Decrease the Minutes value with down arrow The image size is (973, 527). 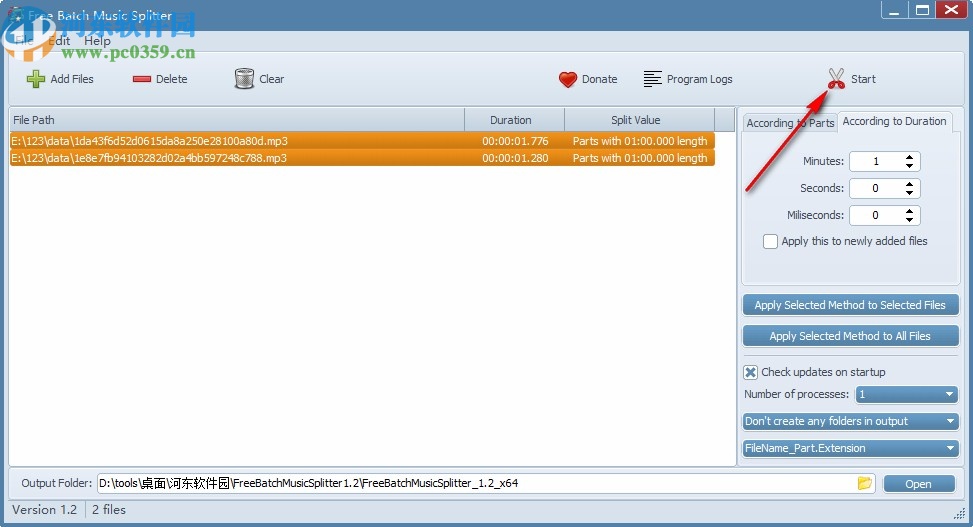(x=909, y=166)
